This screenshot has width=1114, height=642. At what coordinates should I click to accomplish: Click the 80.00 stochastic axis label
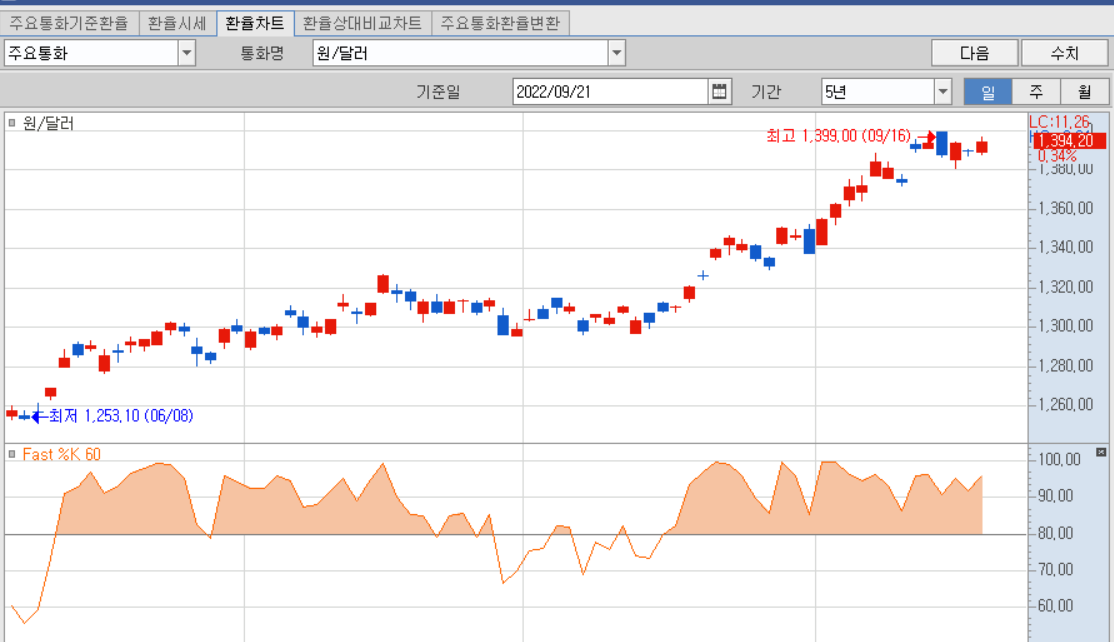(1055, 533)
